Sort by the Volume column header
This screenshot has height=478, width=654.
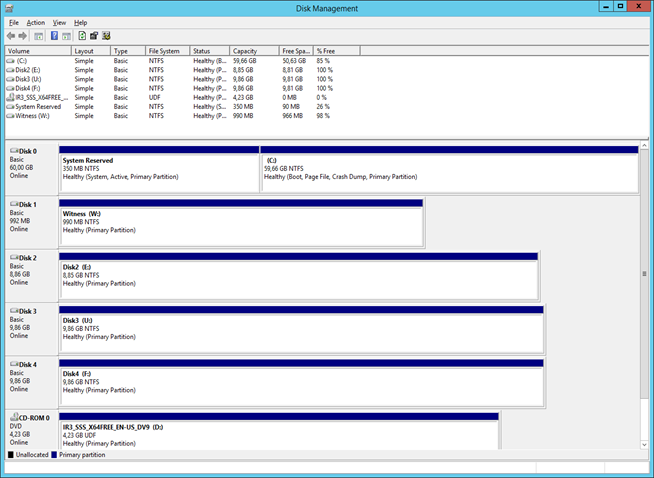point(38,51)
